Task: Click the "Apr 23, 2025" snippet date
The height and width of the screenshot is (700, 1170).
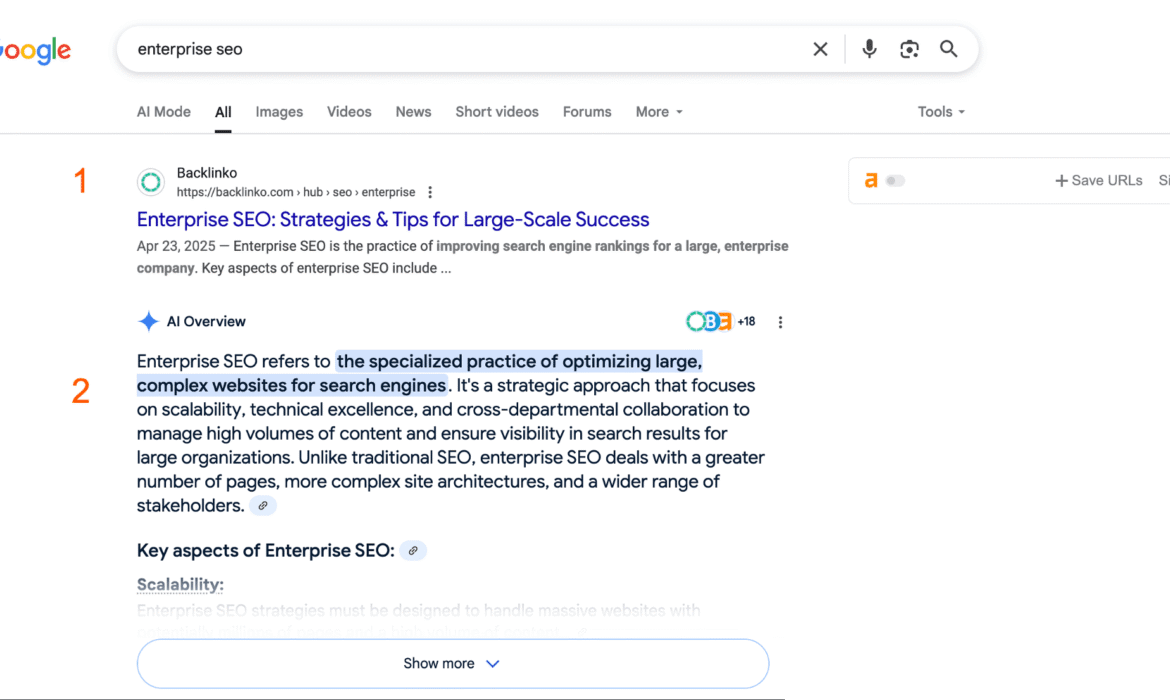Action: 176,246
